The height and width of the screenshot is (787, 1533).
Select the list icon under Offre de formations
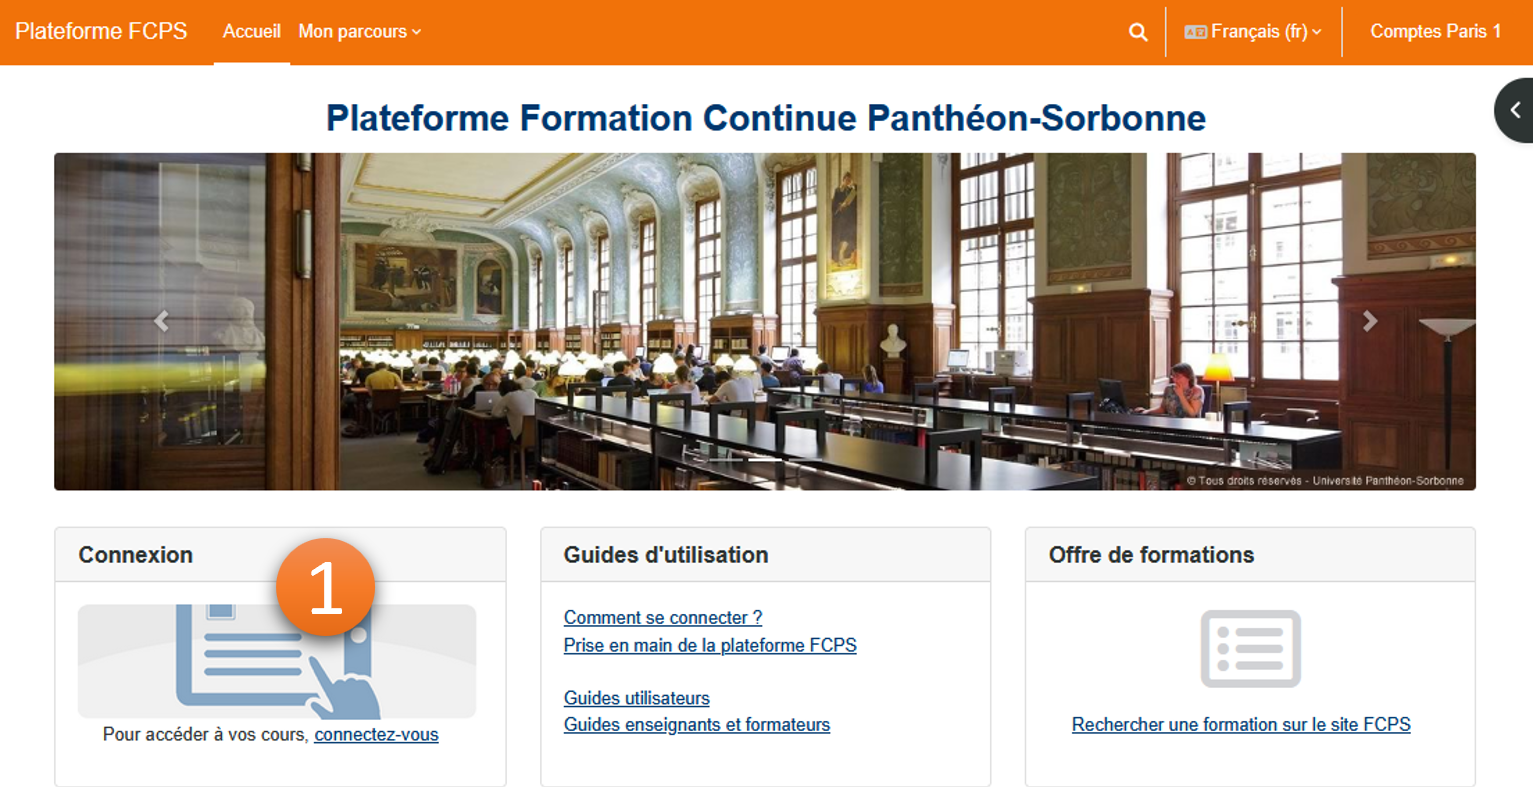(x=1250, y=648)
